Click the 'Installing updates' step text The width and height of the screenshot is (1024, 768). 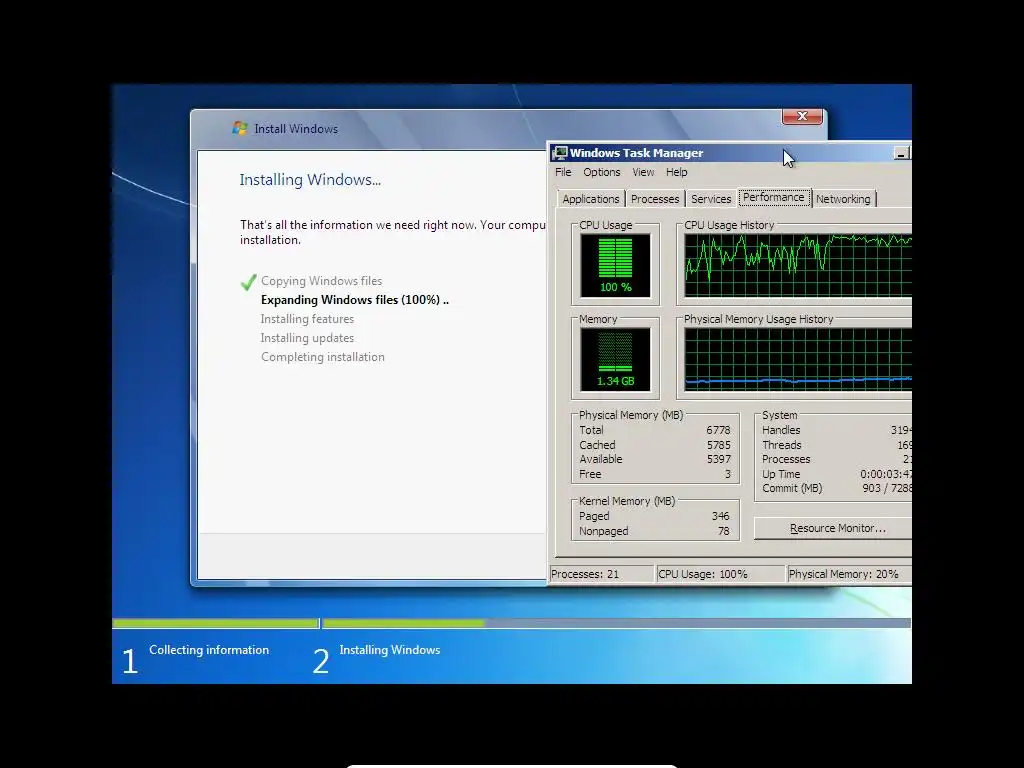(307, 338)
